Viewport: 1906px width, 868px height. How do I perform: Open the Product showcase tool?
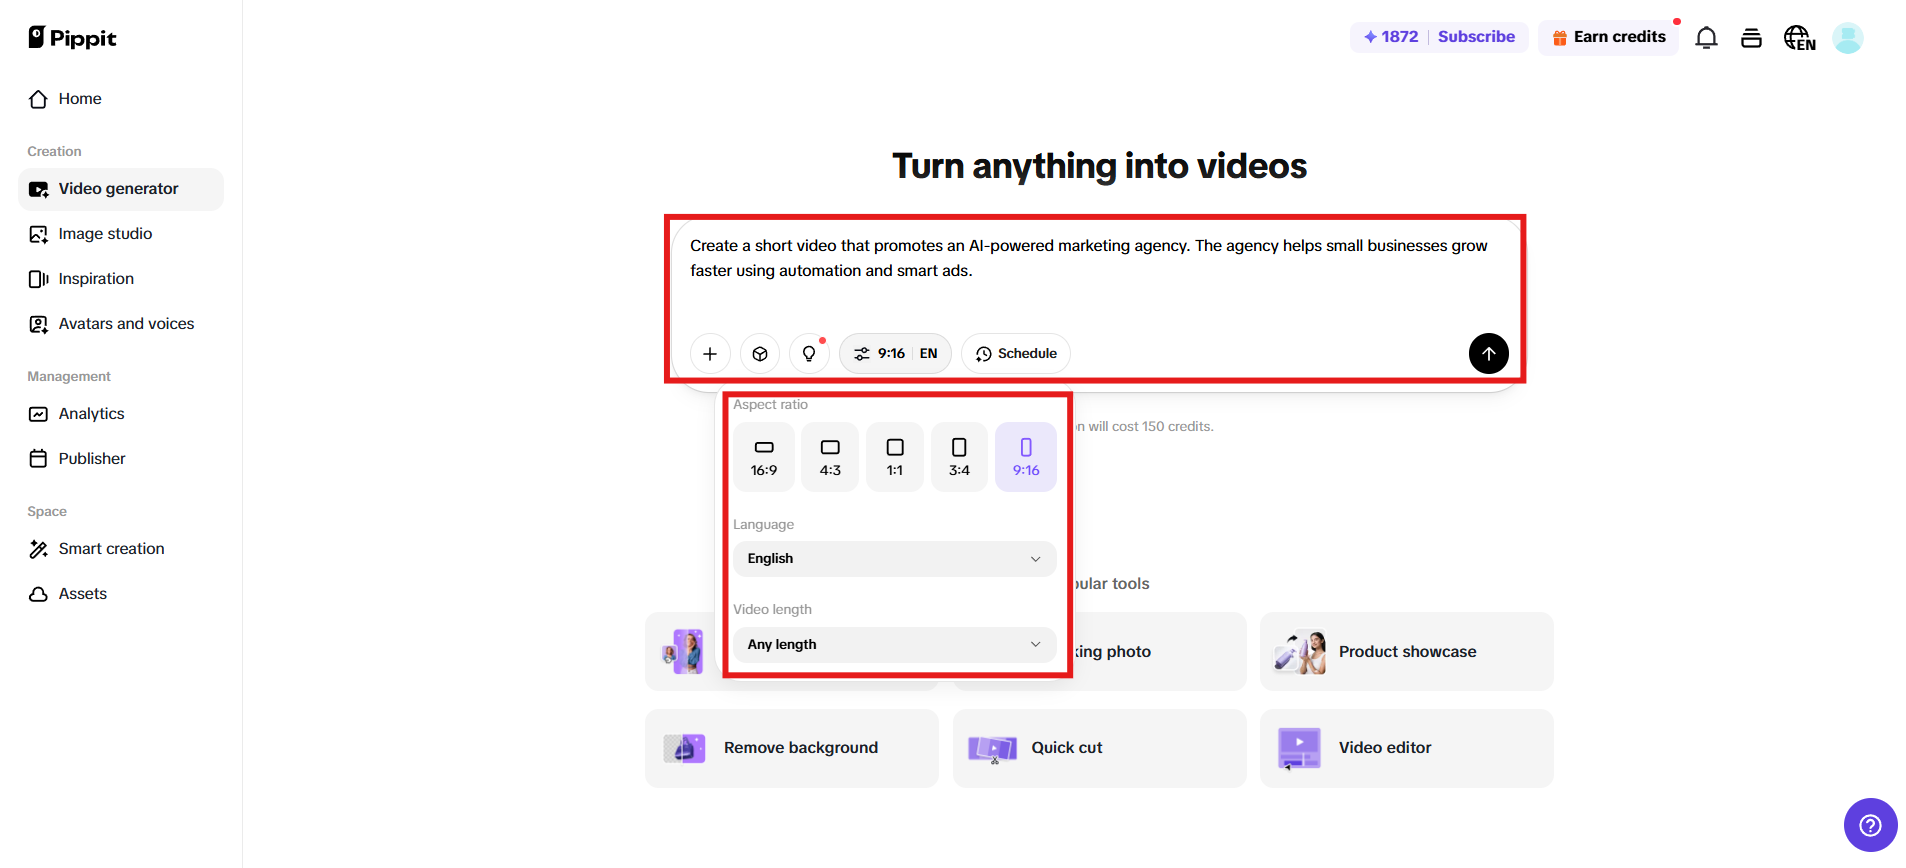click(x=1406, y=652)
